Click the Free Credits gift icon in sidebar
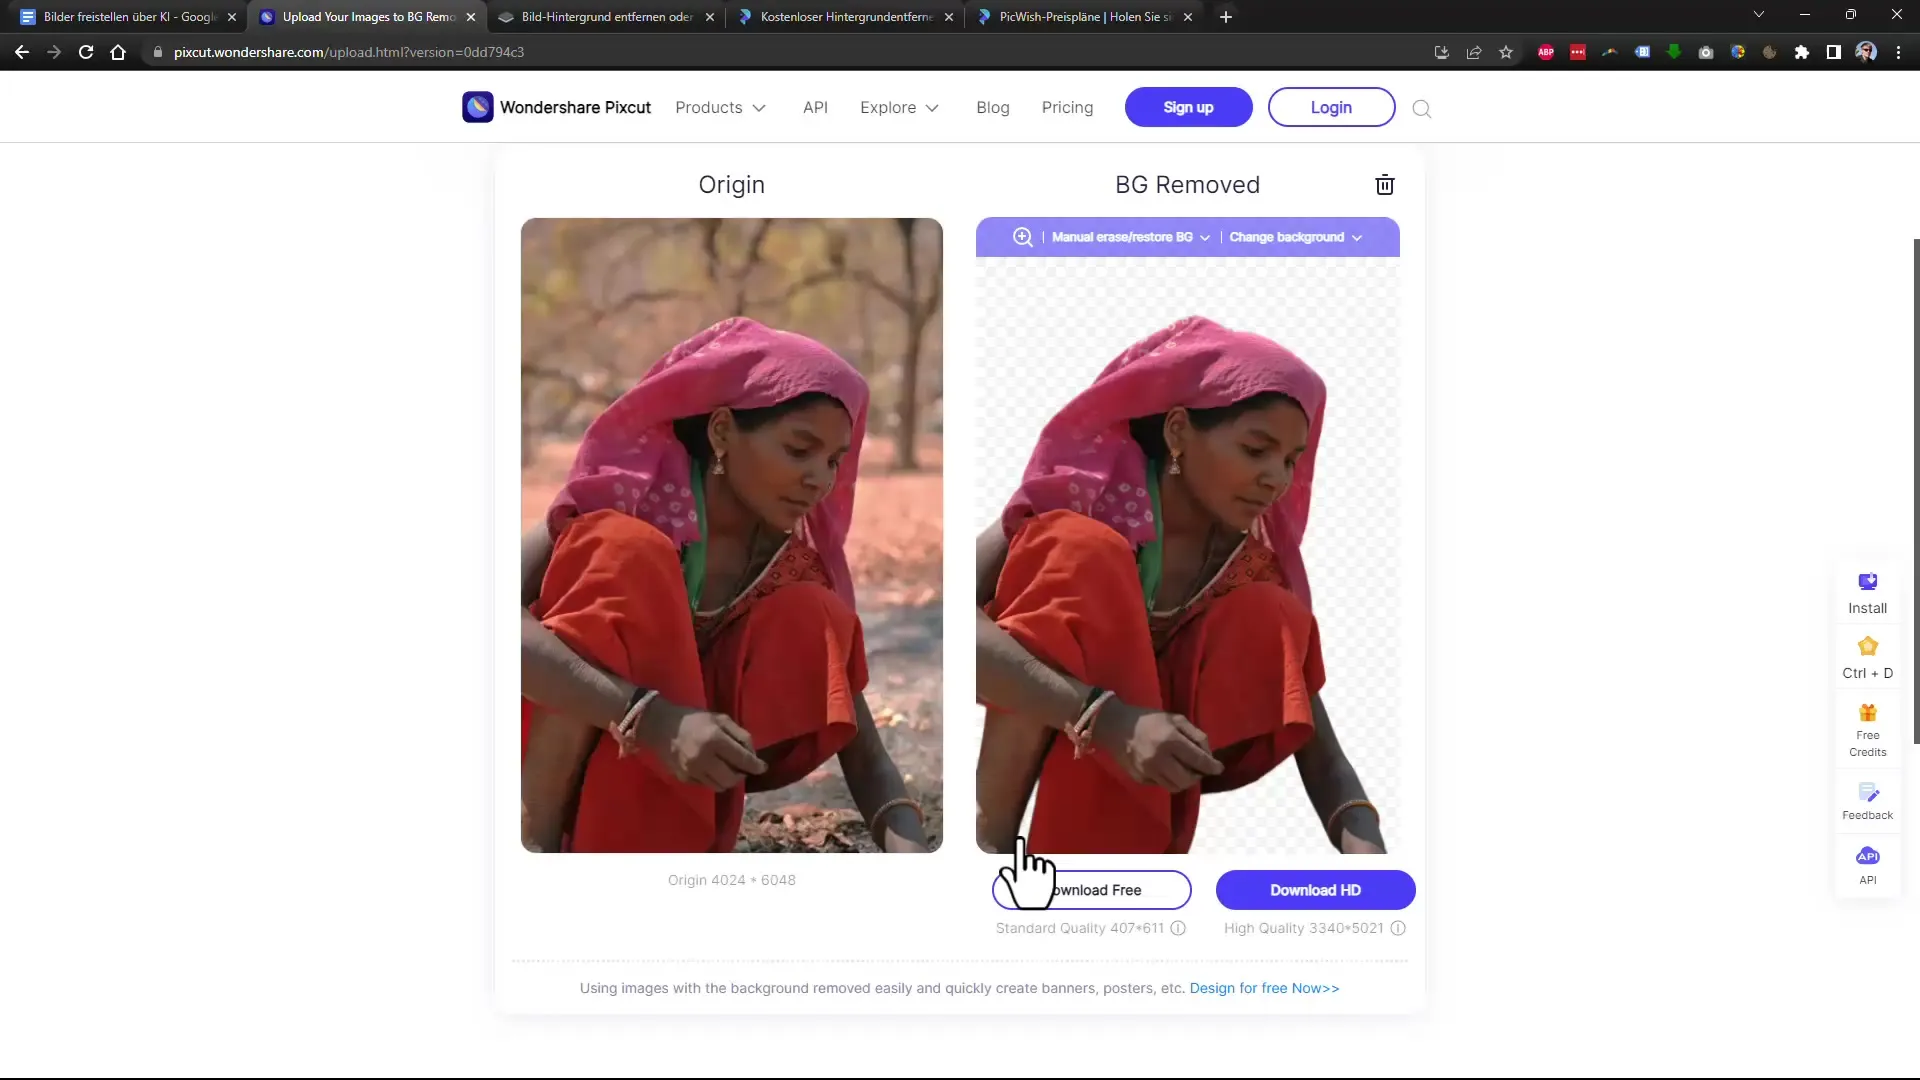 coord(1870,712)
